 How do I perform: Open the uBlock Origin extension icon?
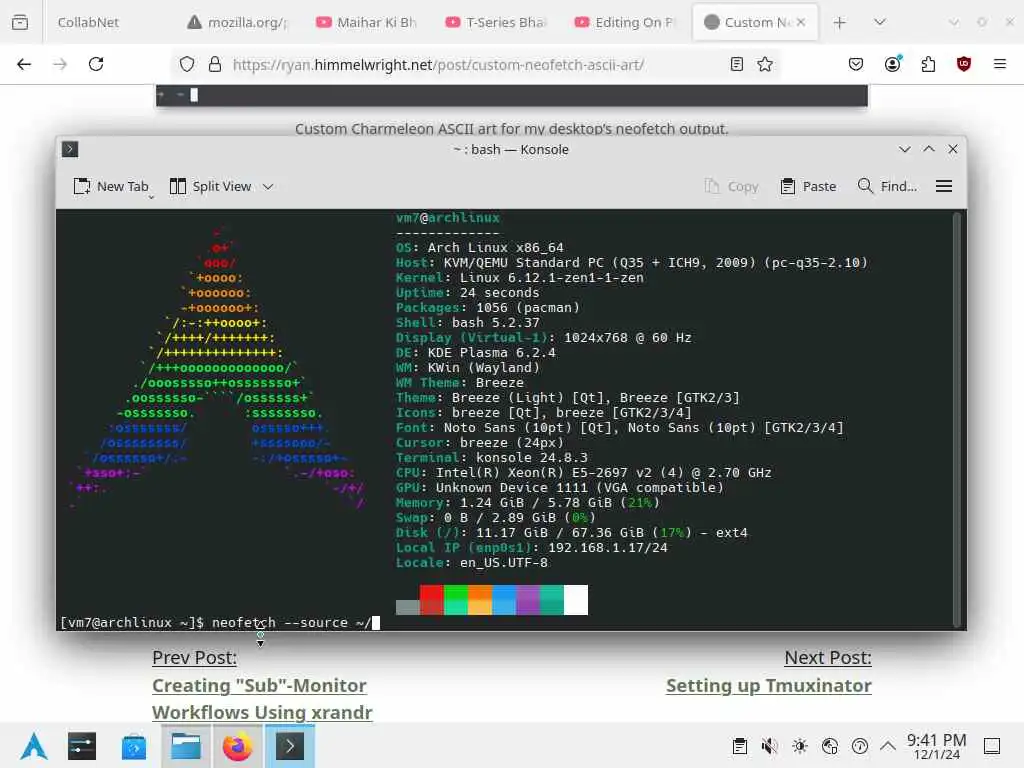tap(964, 64)
